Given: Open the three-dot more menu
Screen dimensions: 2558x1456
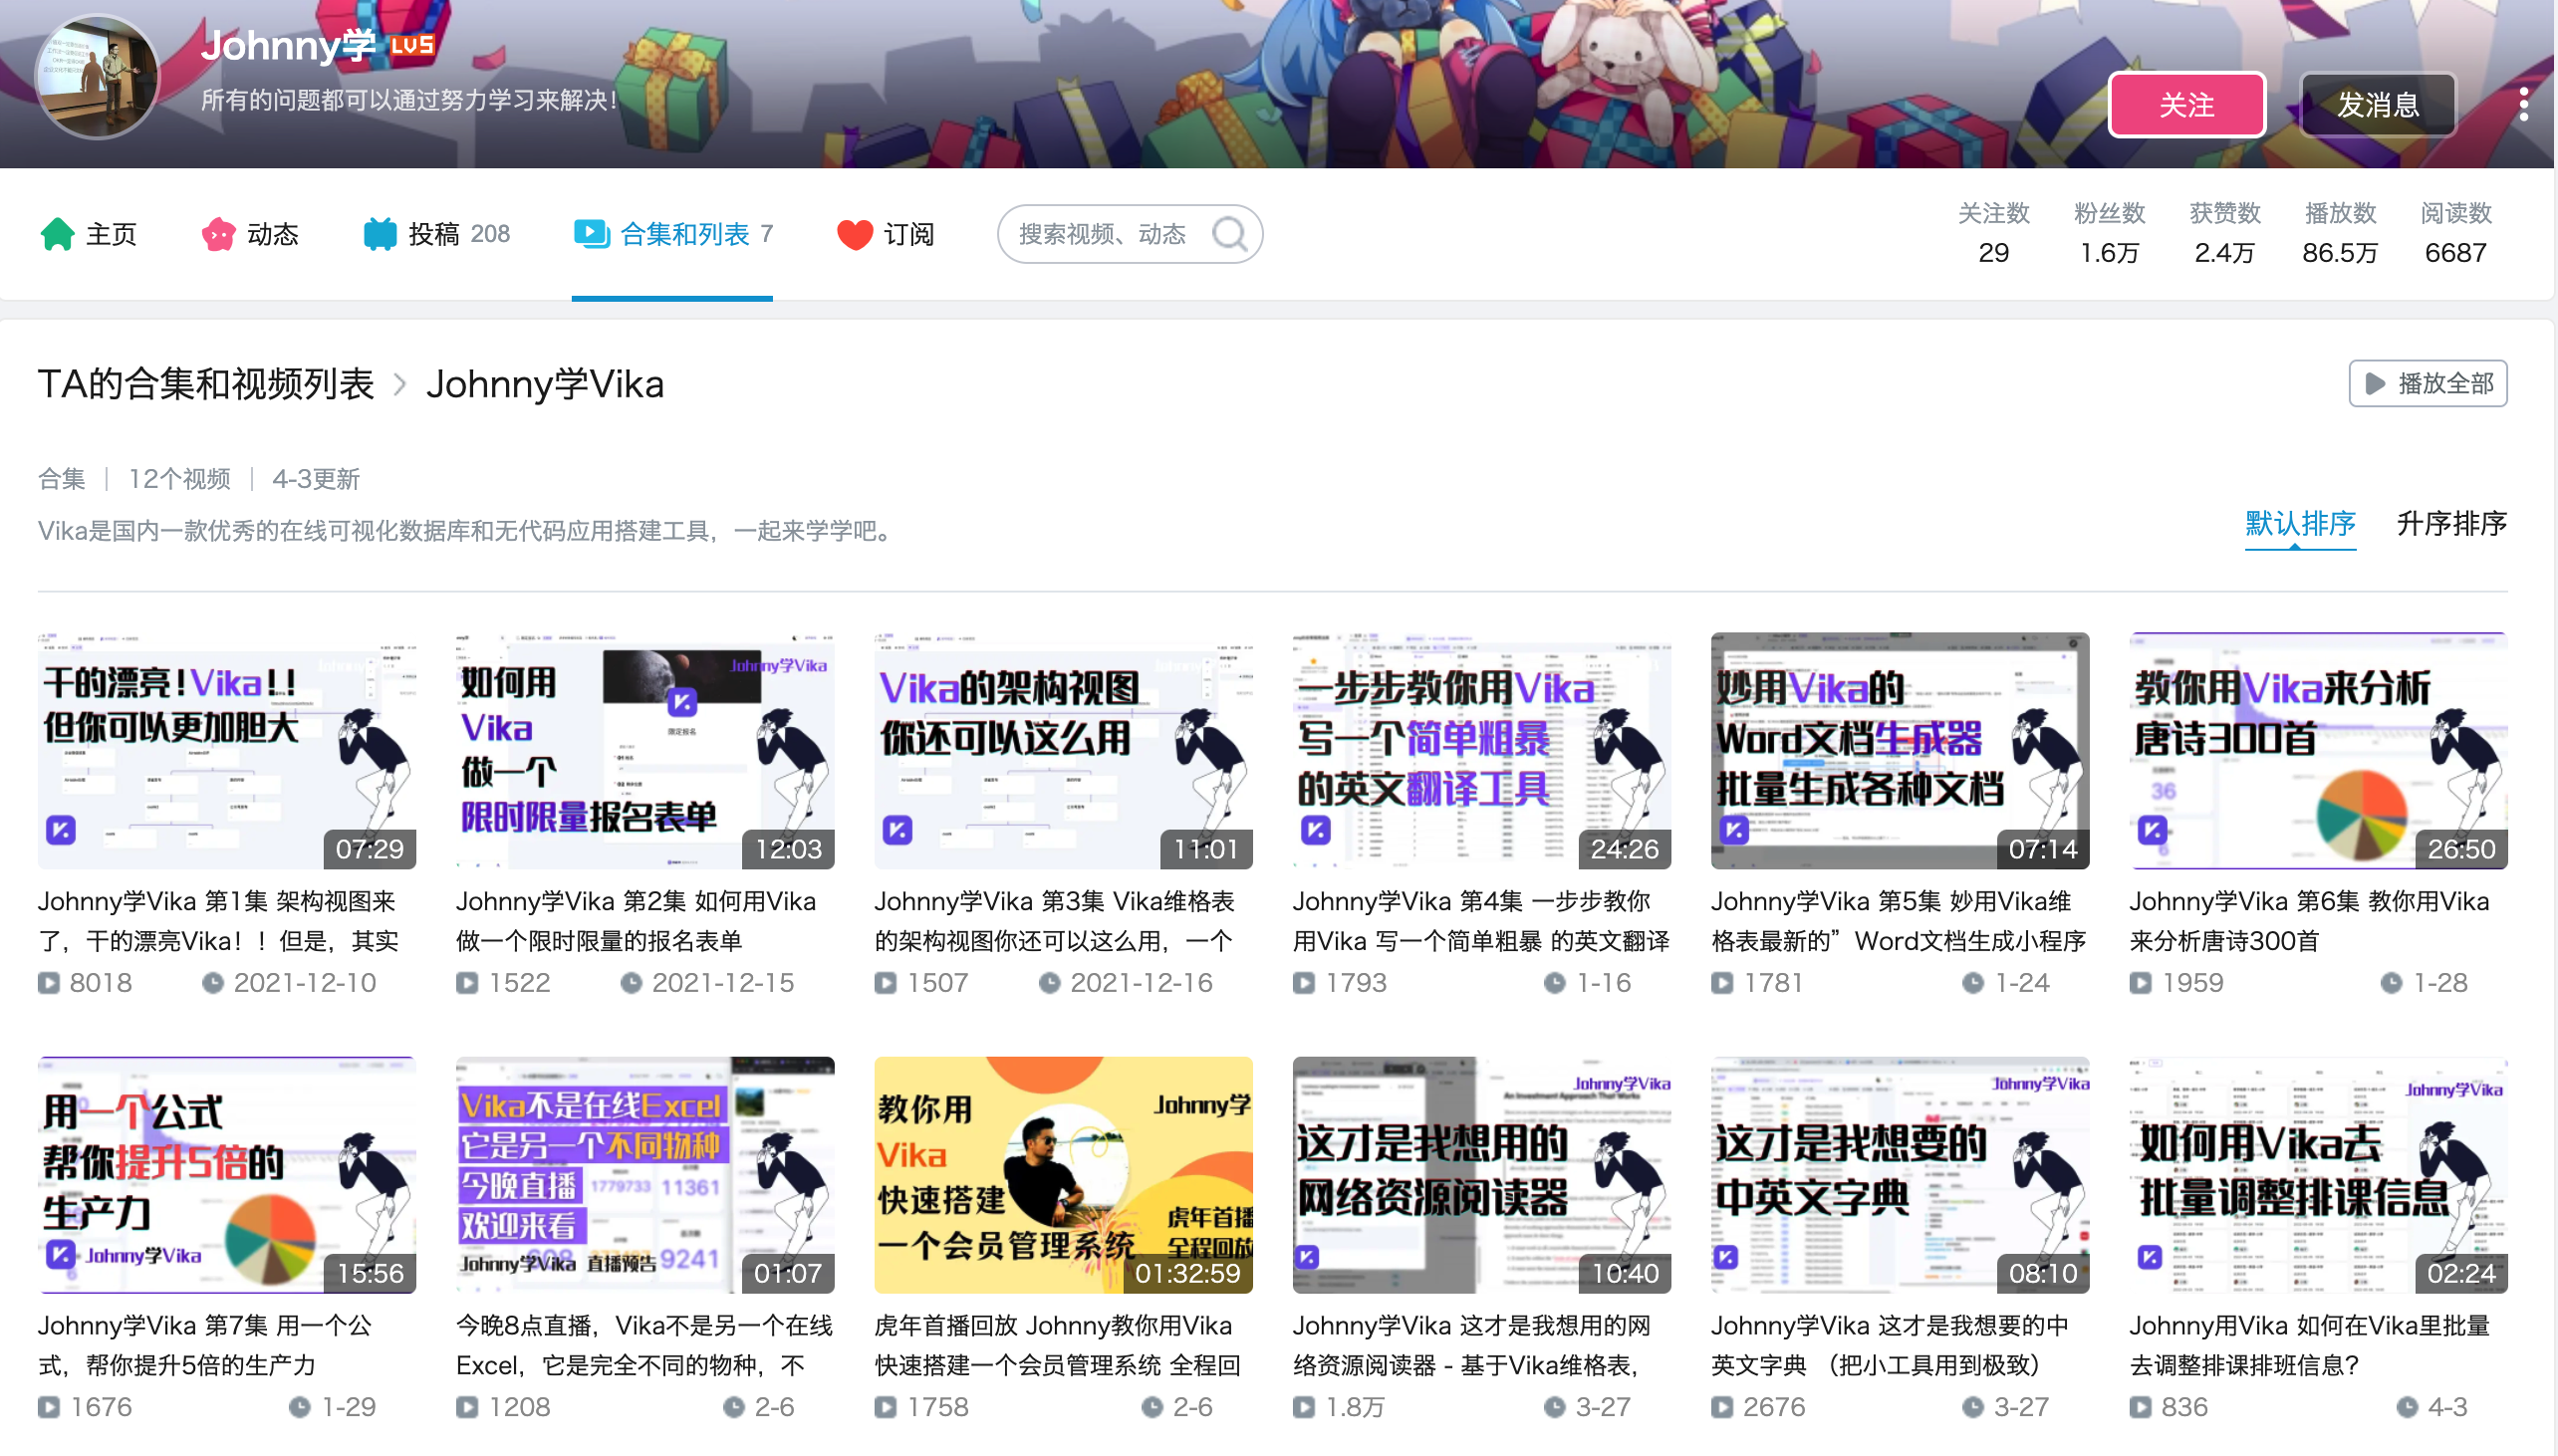Looking at the screenshot, I should point(2524,104).
